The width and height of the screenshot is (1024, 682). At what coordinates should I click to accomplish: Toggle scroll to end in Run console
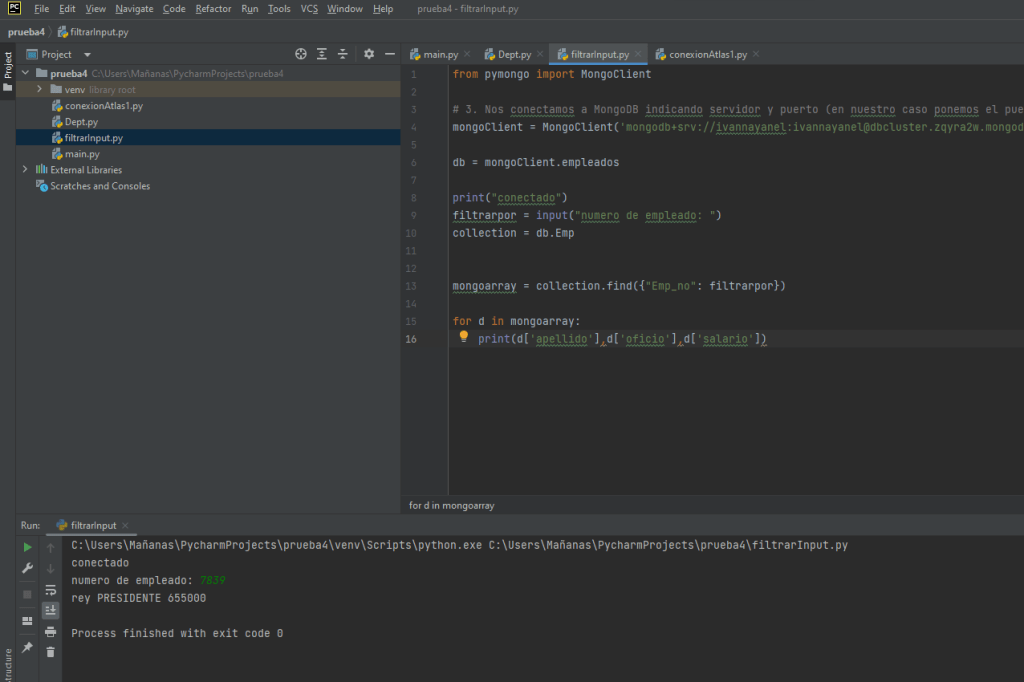tap(50, 610)
